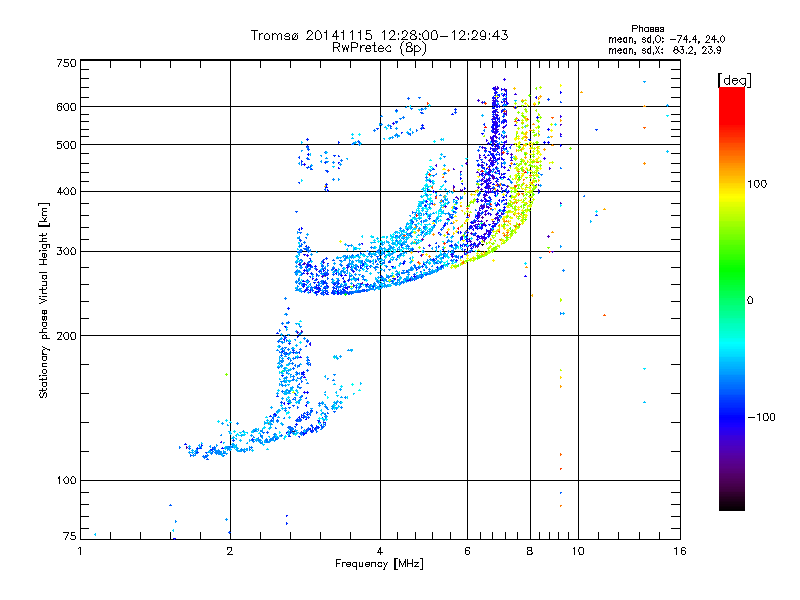Click the '6' x-axis tick label
Image resolution: width=800 pixels, height=600 pixels.
click(467, 551)
